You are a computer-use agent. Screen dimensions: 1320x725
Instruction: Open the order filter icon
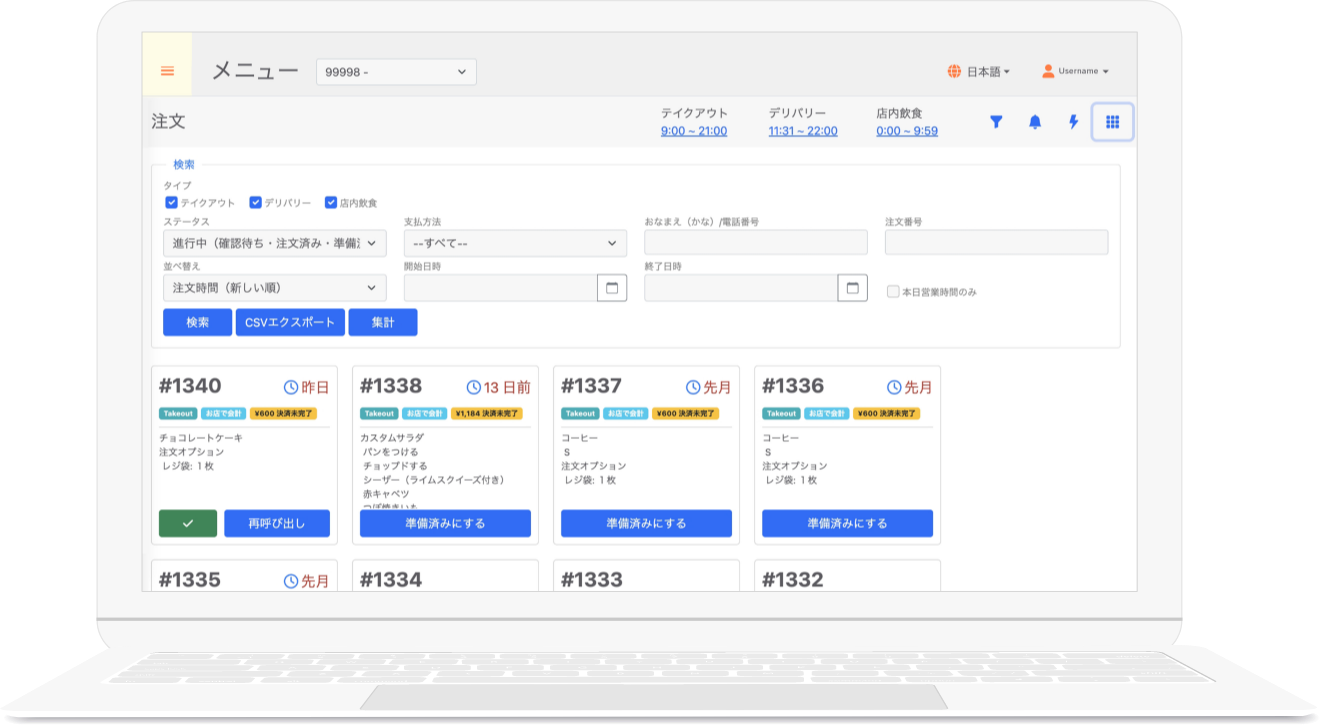point(996,121)
